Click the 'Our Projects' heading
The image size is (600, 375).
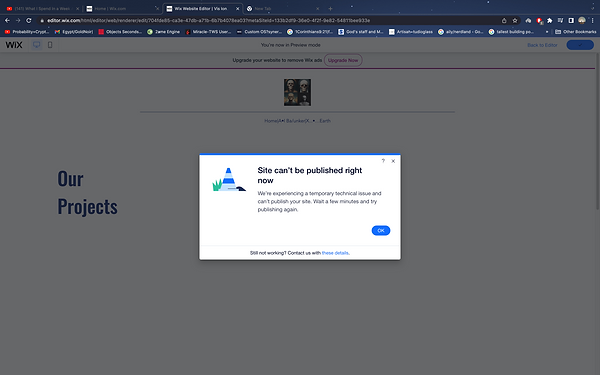coord(87,192)
